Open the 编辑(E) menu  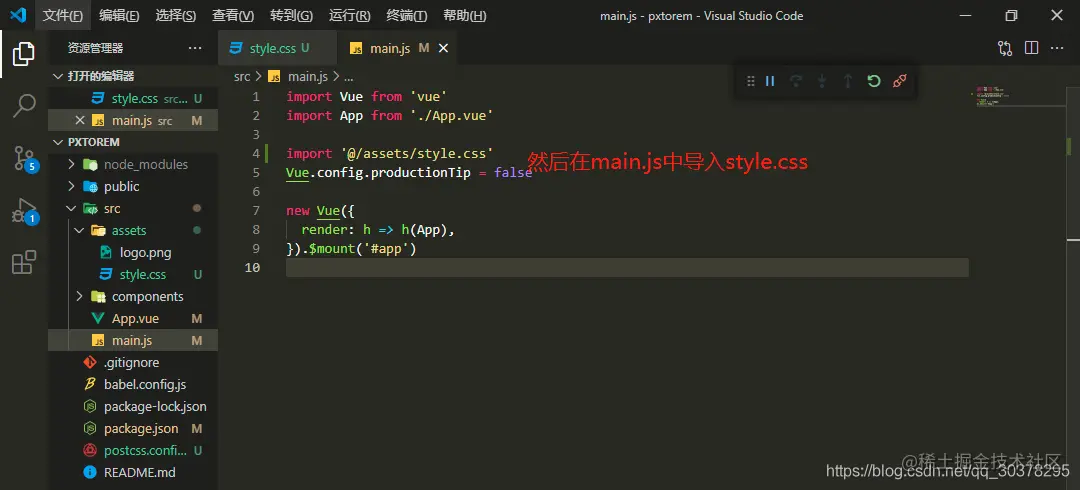click(118, 15)
